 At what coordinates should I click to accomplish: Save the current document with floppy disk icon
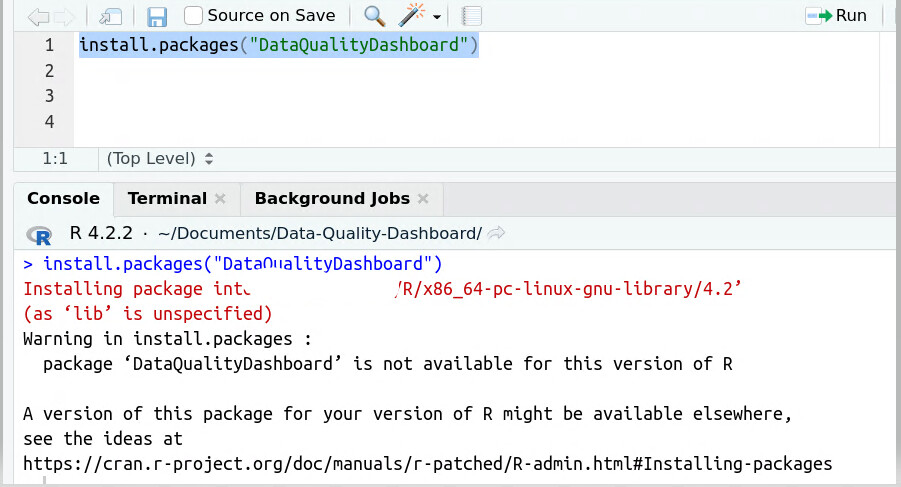click(157, 16)
